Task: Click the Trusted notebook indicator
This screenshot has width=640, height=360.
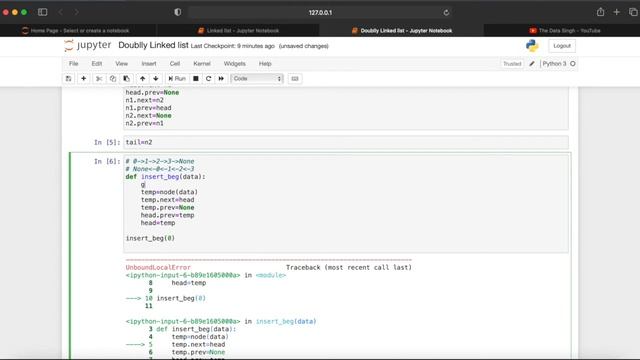Action: [x=512, y=64]
